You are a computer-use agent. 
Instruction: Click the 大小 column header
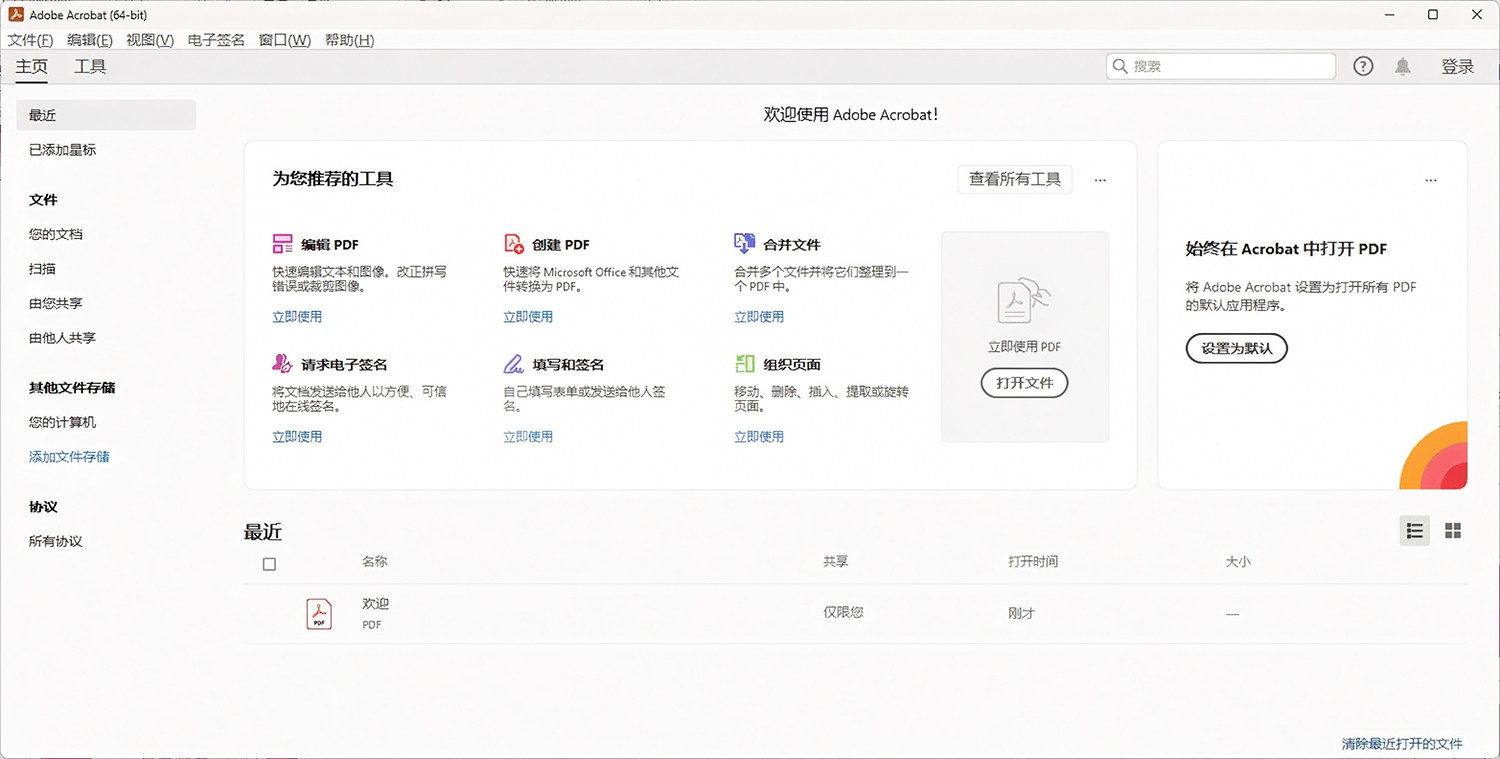click(x=1238, y=562)
